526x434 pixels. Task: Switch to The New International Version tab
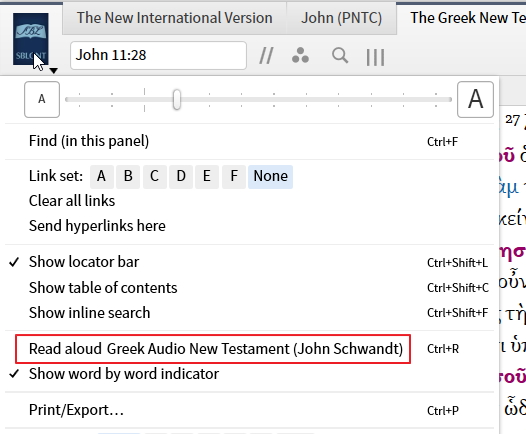point(174,18)
